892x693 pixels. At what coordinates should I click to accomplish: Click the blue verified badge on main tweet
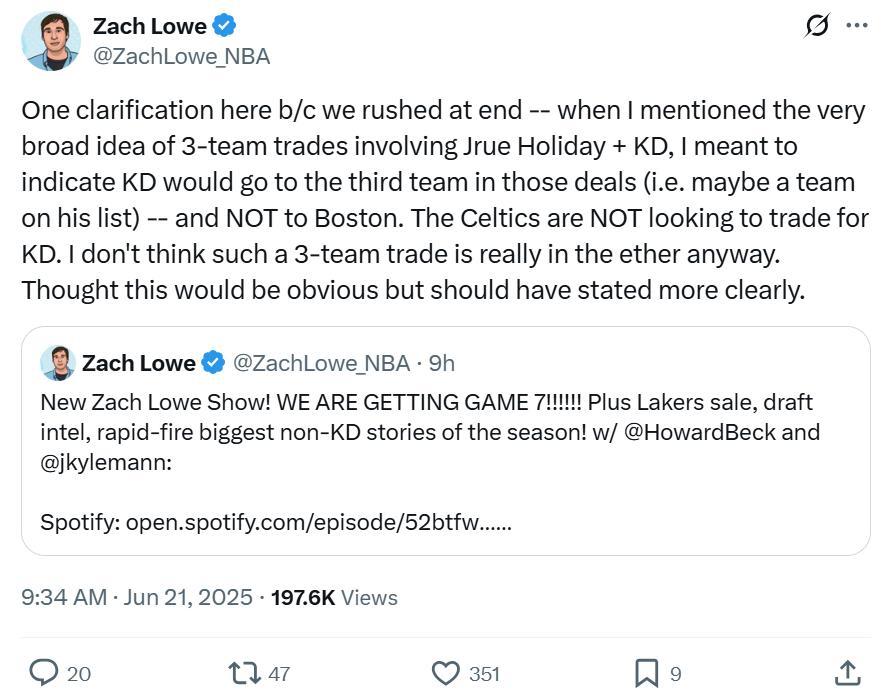[224, 26]
